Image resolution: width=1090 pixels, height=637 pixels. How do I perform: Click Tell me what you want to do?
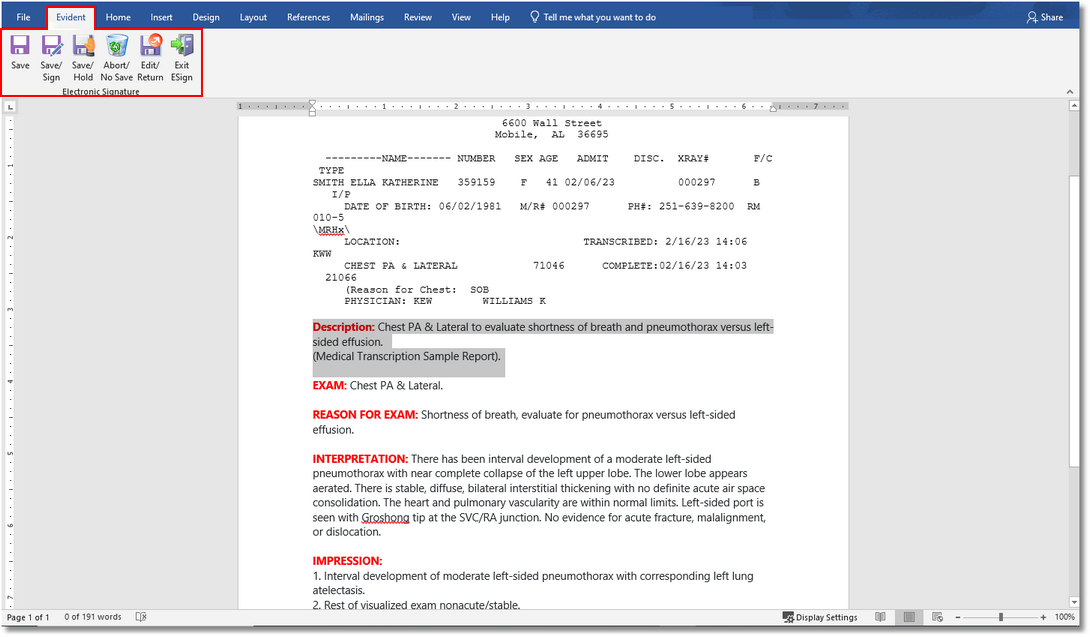tap(593, 17)
